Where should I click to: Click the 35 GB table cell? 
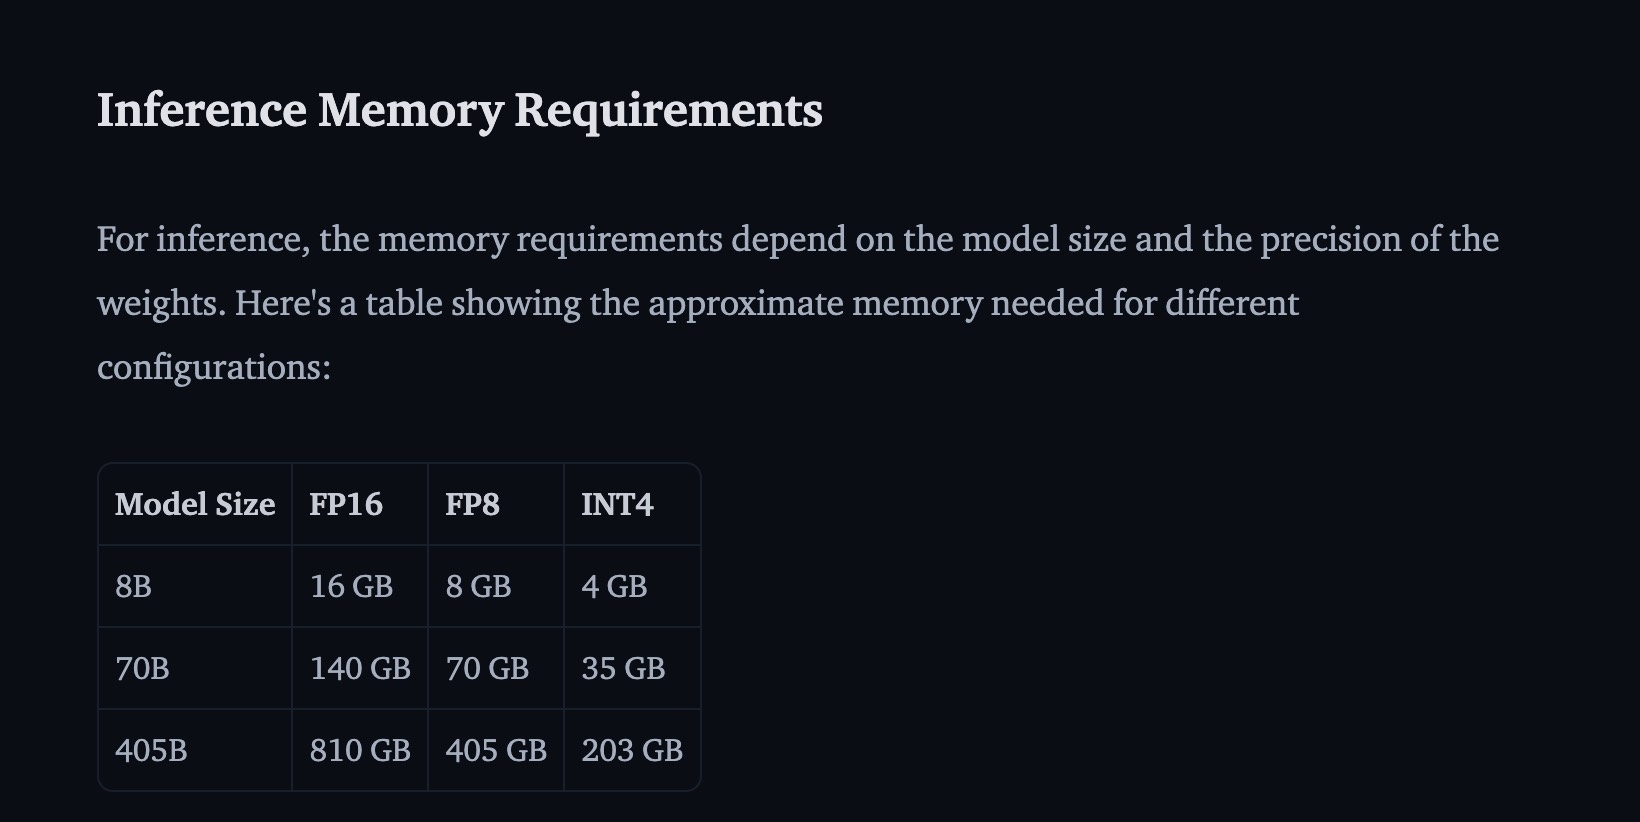point(632,668)
